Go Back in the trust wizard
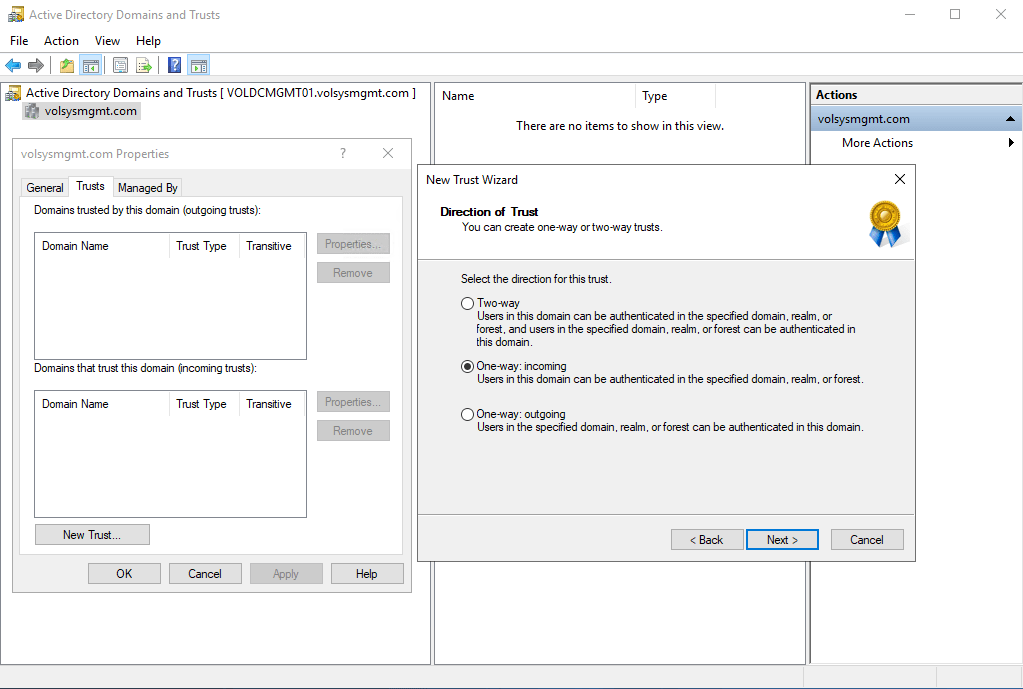Screen dimensions: 1023x689 tap(707, 540)
